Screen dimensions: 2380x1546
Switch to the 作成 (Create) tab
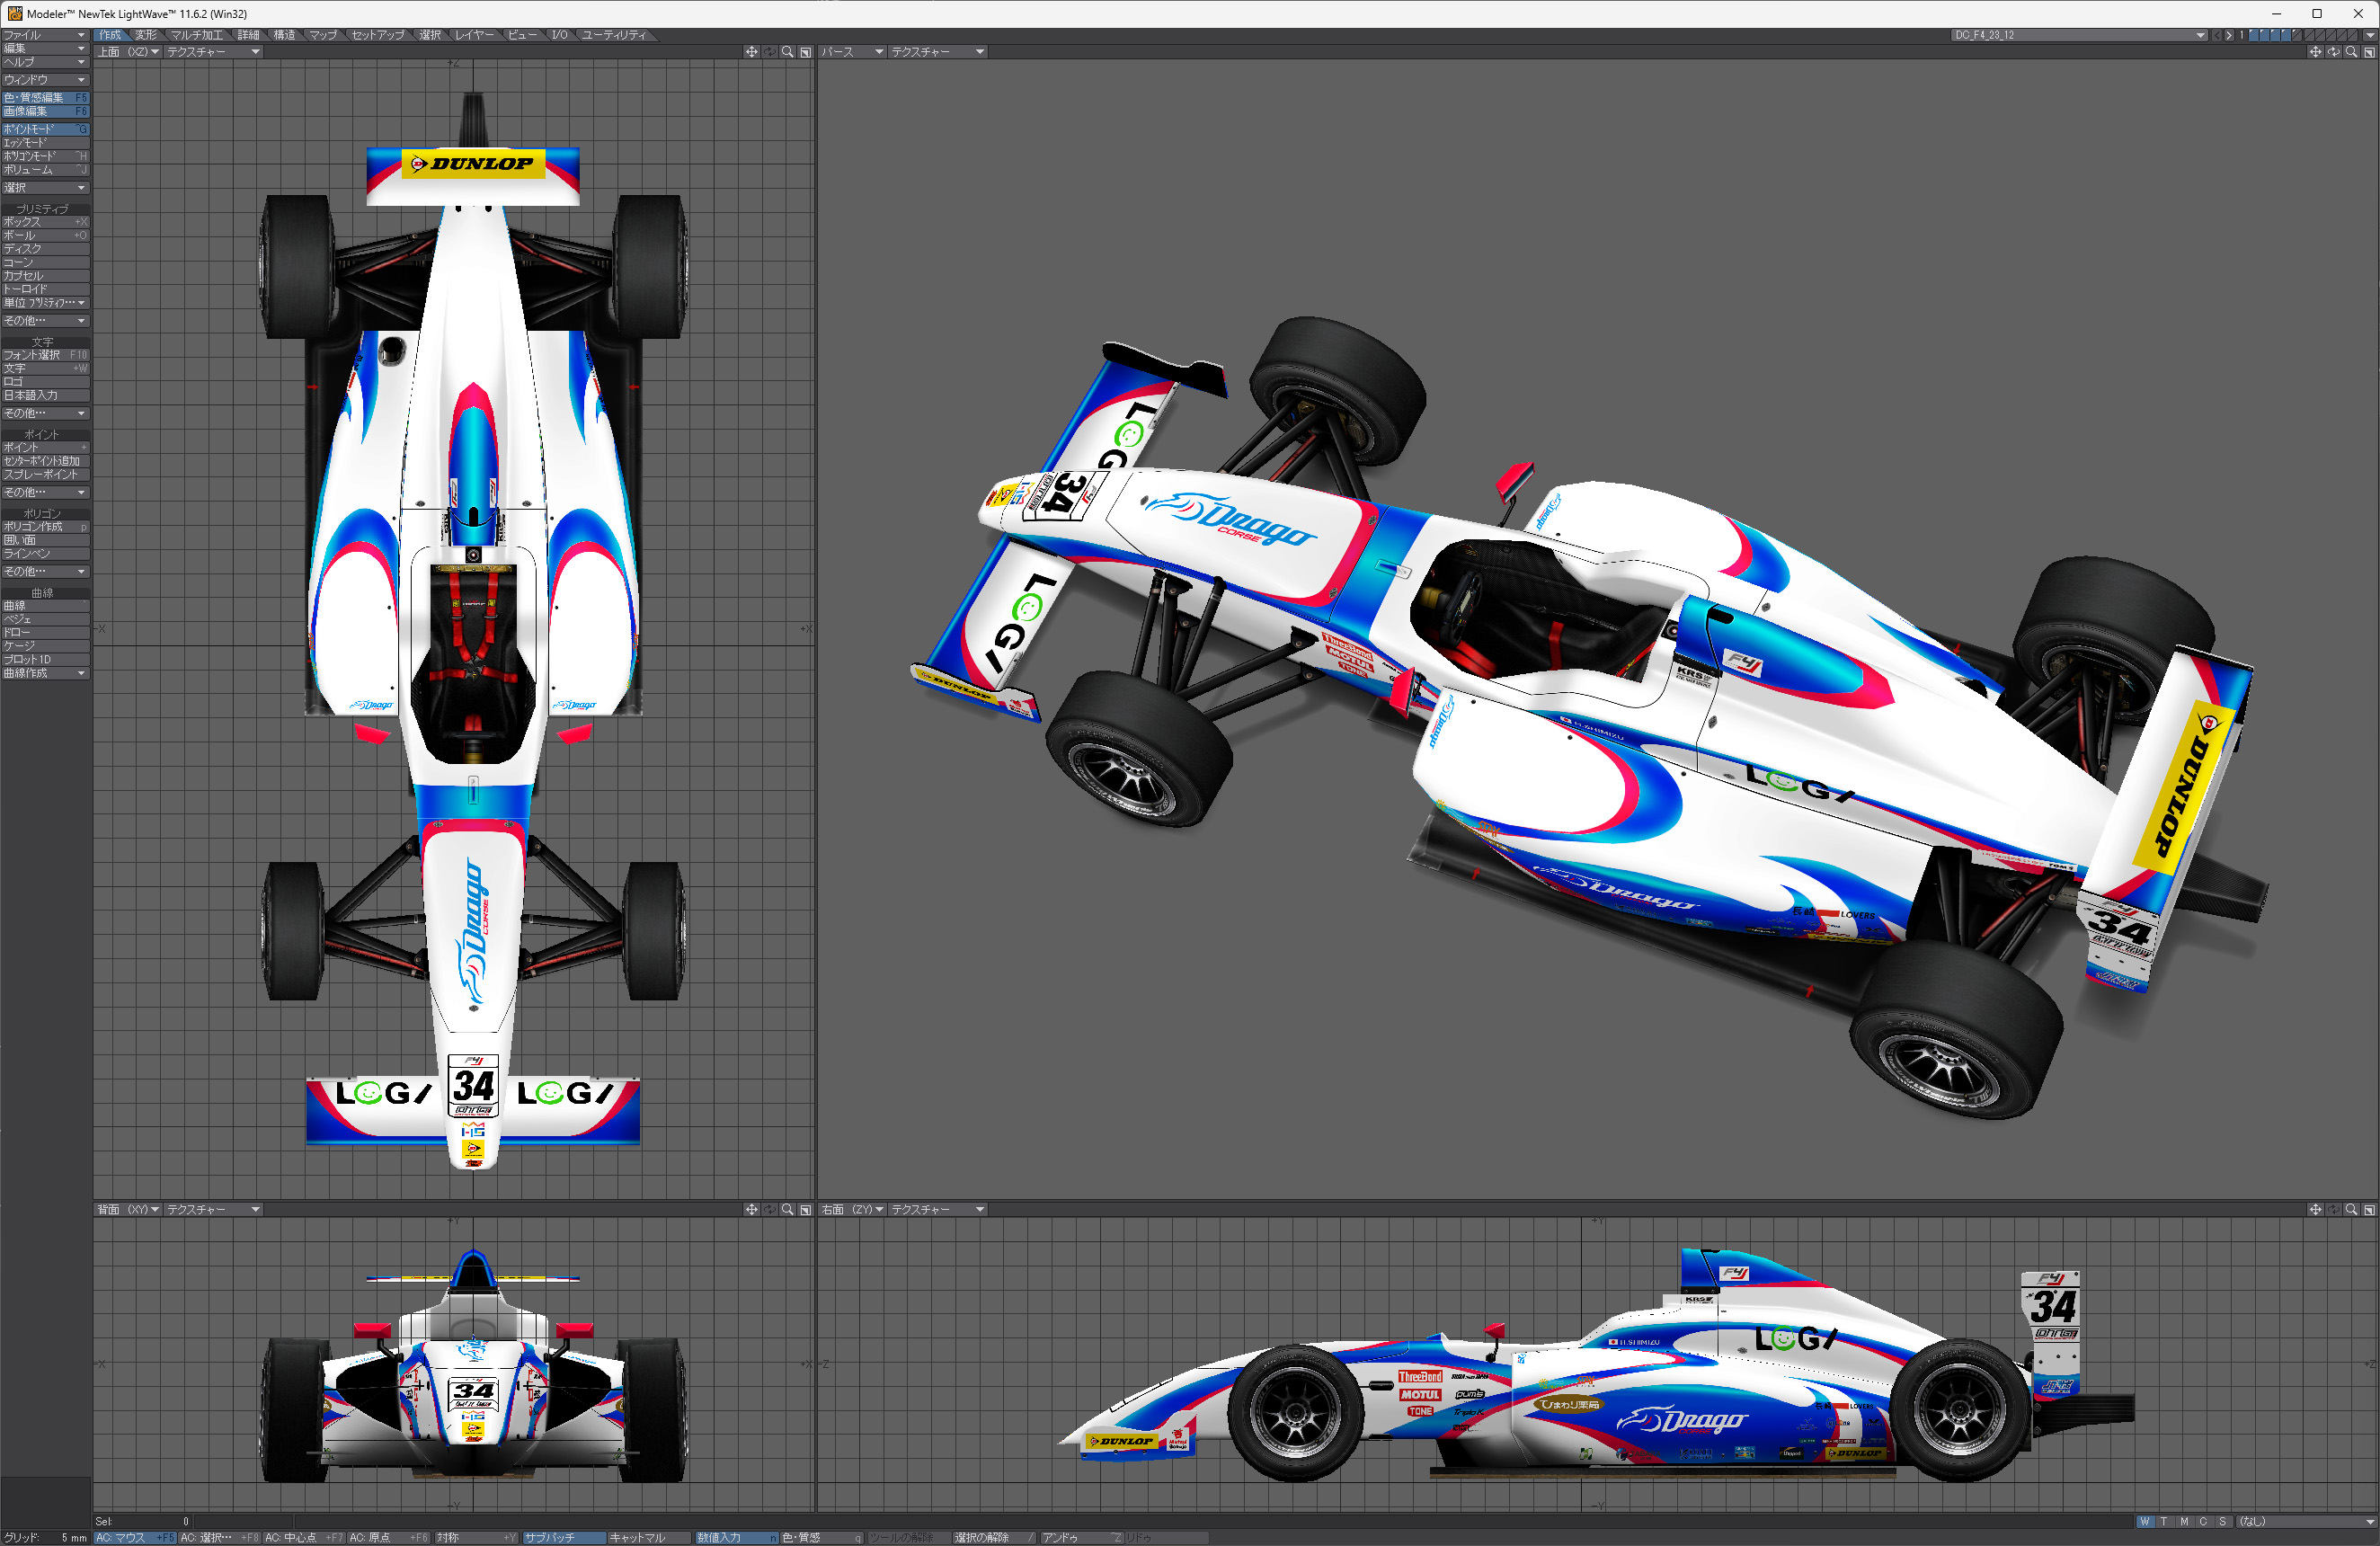coord(111,35)
